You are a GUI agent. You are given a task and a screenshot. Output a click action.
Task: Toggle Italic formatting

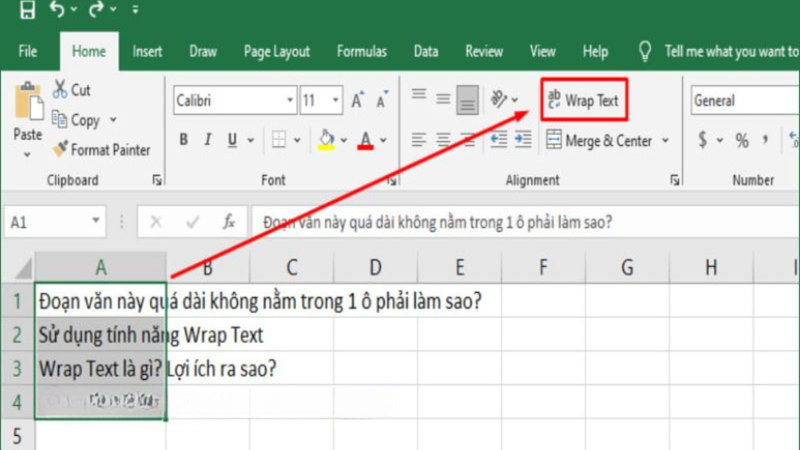207,139
